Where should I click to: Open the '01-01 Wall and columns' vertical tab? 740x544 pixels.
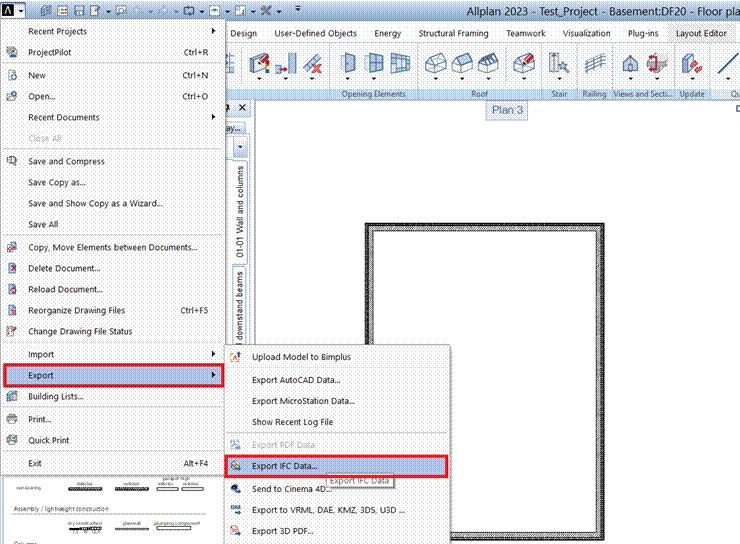(240, 211)
